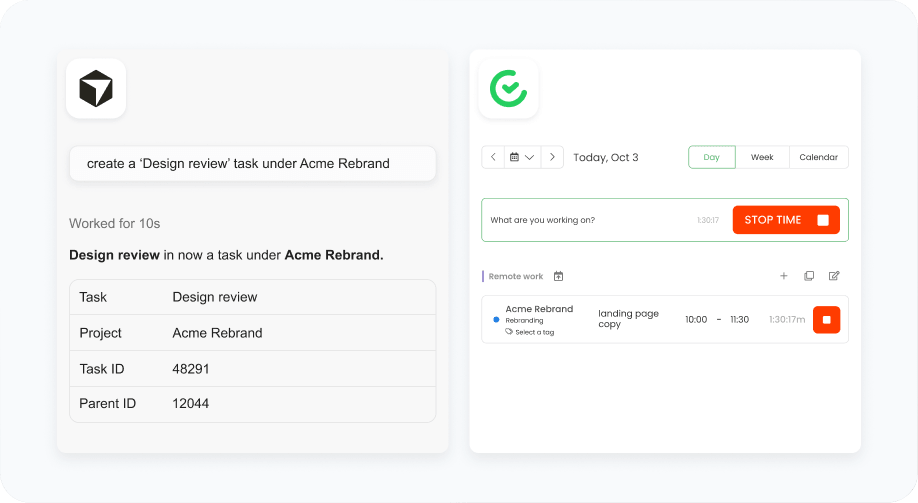Click the 'Design review' table cell

[215, 297]
